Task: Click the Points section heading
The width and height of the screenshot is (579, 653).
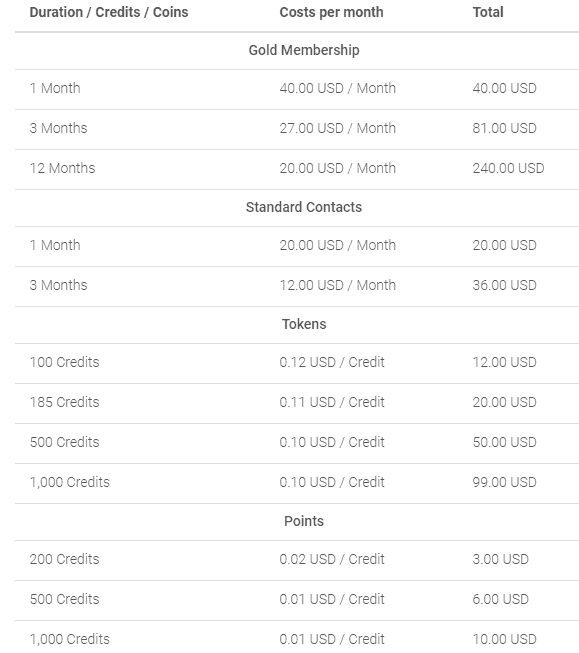Action: tap(304, 521)
